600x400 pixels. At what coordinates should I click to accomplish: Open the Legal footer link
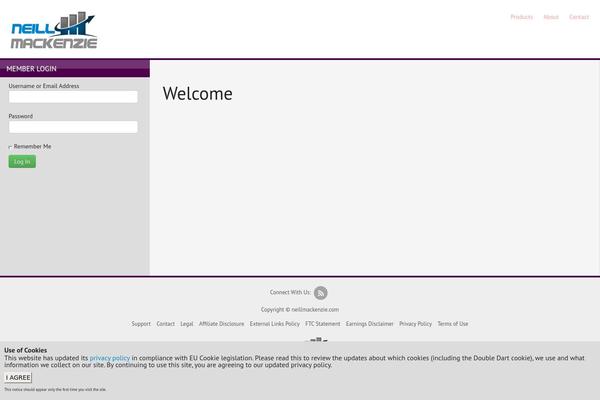click(187, 324)
